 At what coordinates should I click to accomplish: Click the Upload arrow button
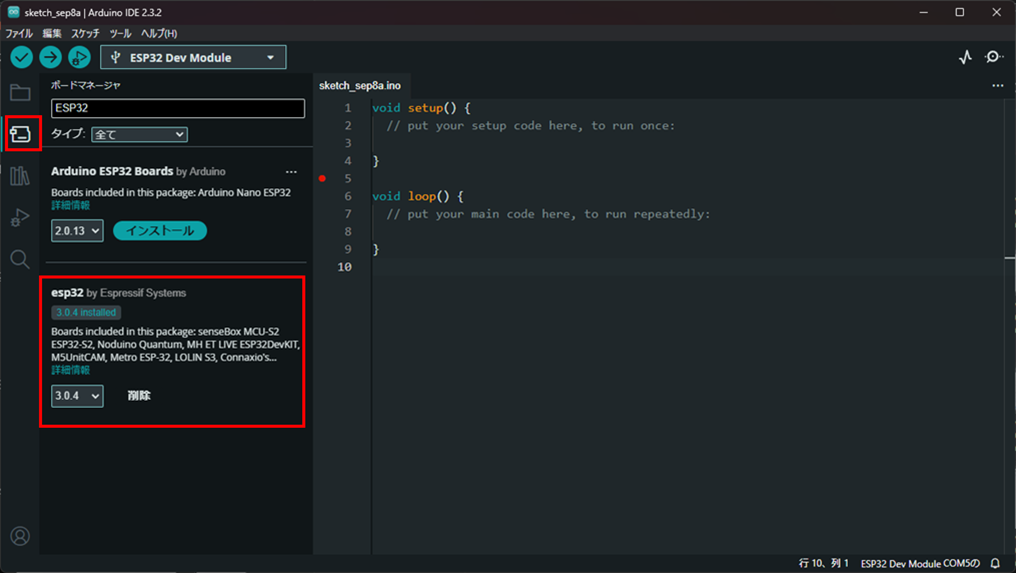[50, 58]
